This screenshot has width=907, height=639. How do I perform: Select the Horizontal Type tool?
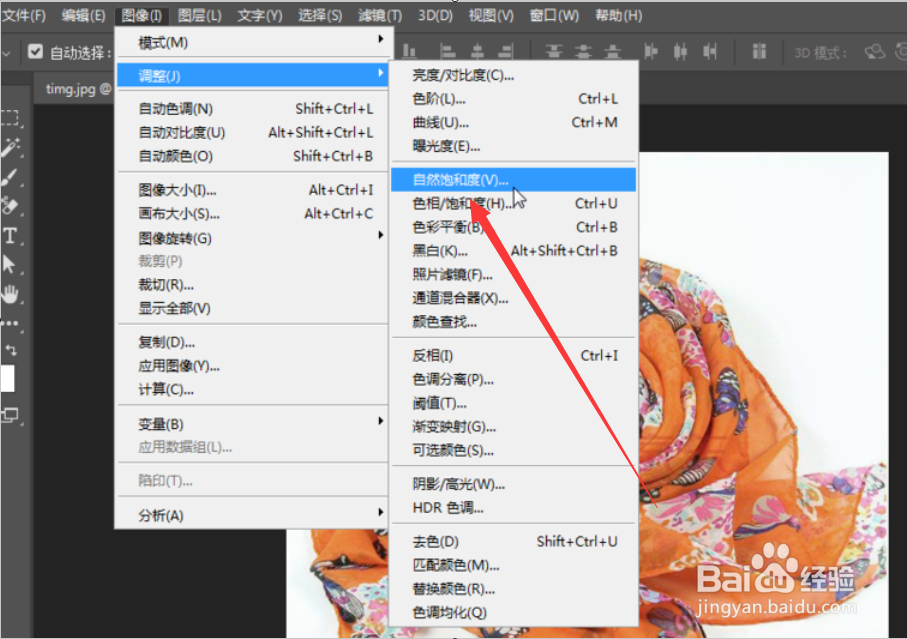point(10,235)
